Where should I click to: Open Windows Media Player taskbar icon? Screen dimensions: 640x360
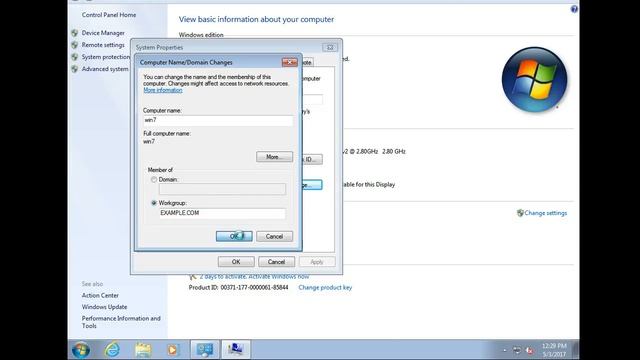[x=173, y=350]
